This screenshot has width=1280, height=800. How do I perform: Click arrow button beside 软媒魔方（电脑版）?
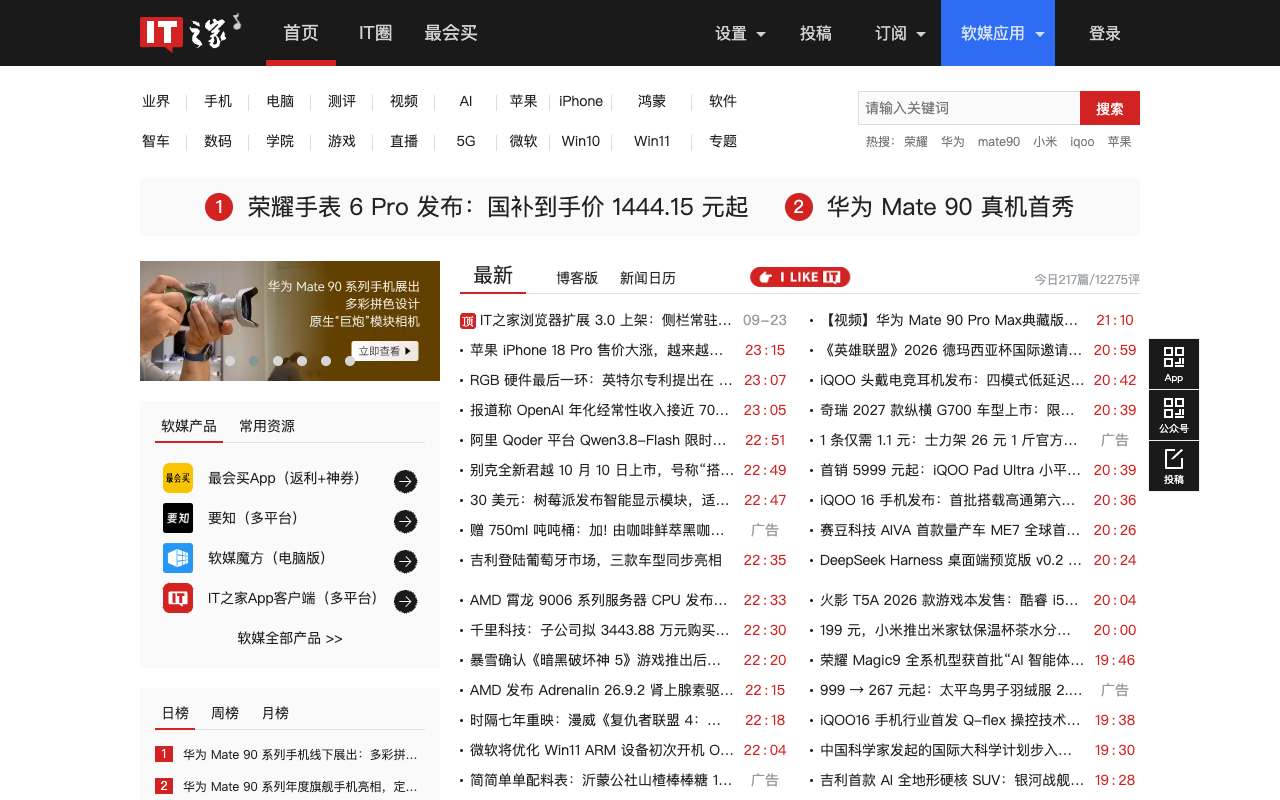(405, 561)
